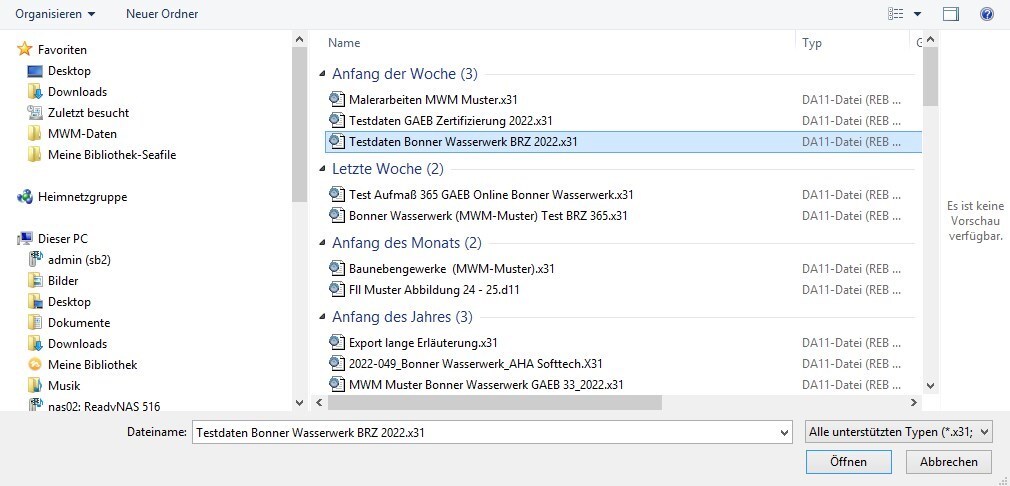Open the MWM-Daten folder icon
1010x486 pixels.
point(35,134)
